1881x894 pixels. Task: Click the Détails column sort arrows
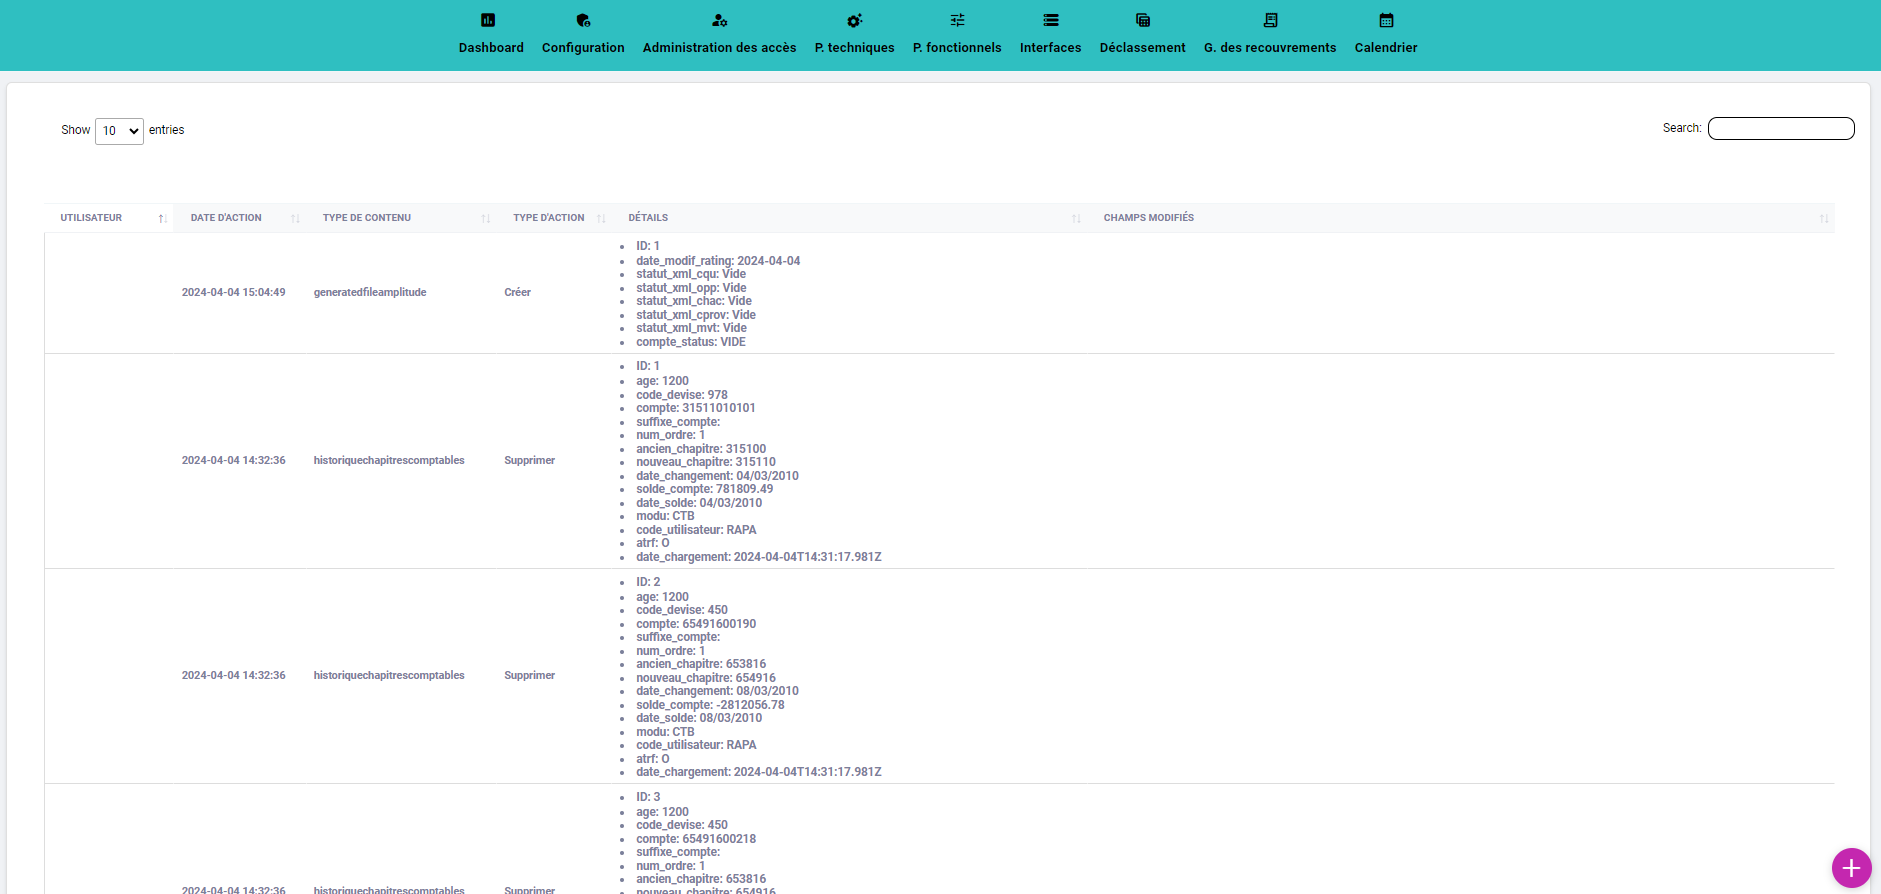tap(1076, 218)
